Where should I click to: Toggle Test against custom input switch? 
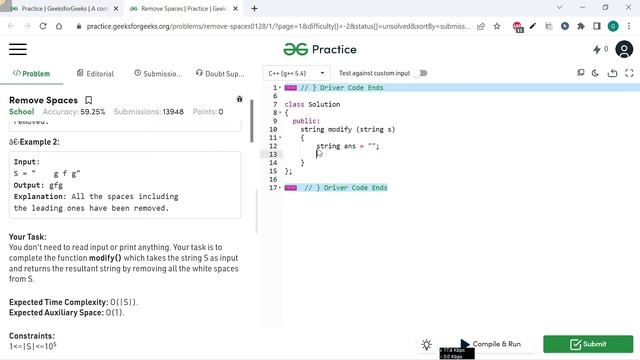pyautogui.click(x=422, y=73)
